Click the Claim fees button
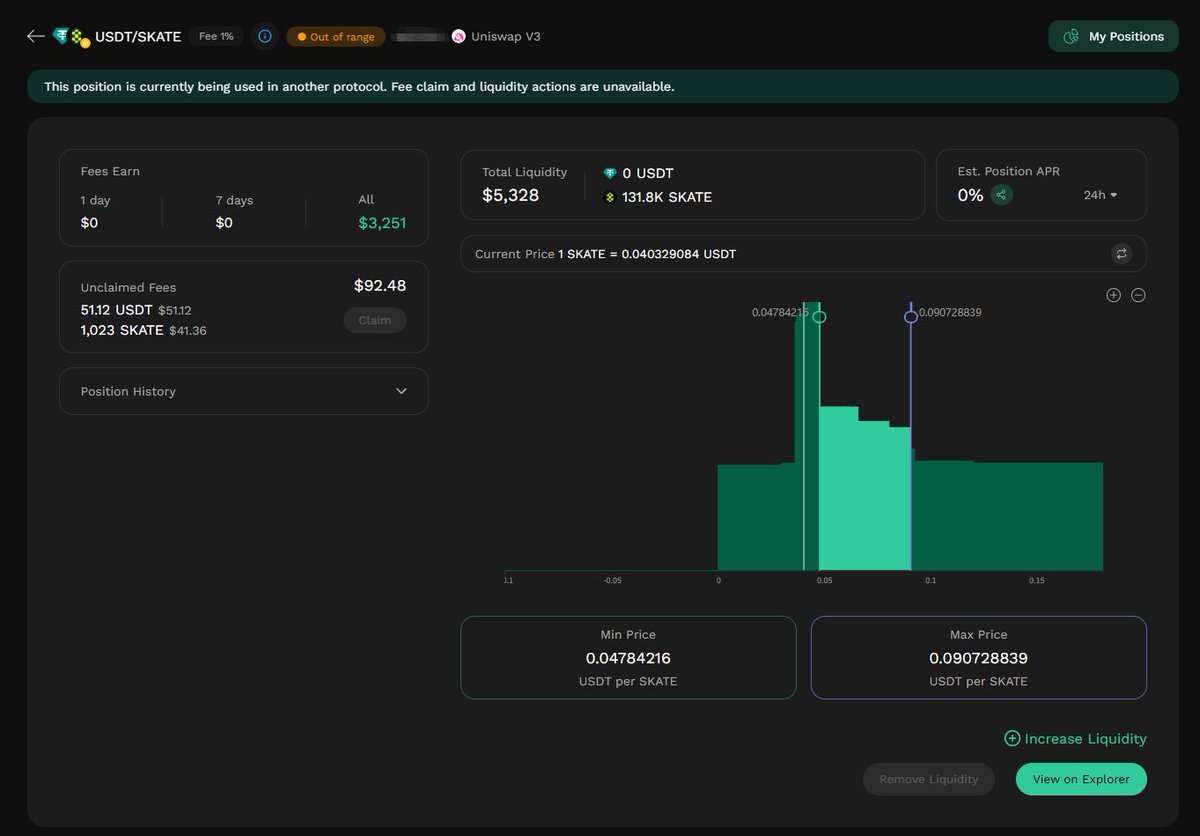Viewport: 1200px width, 836px height. pos(375,320)
